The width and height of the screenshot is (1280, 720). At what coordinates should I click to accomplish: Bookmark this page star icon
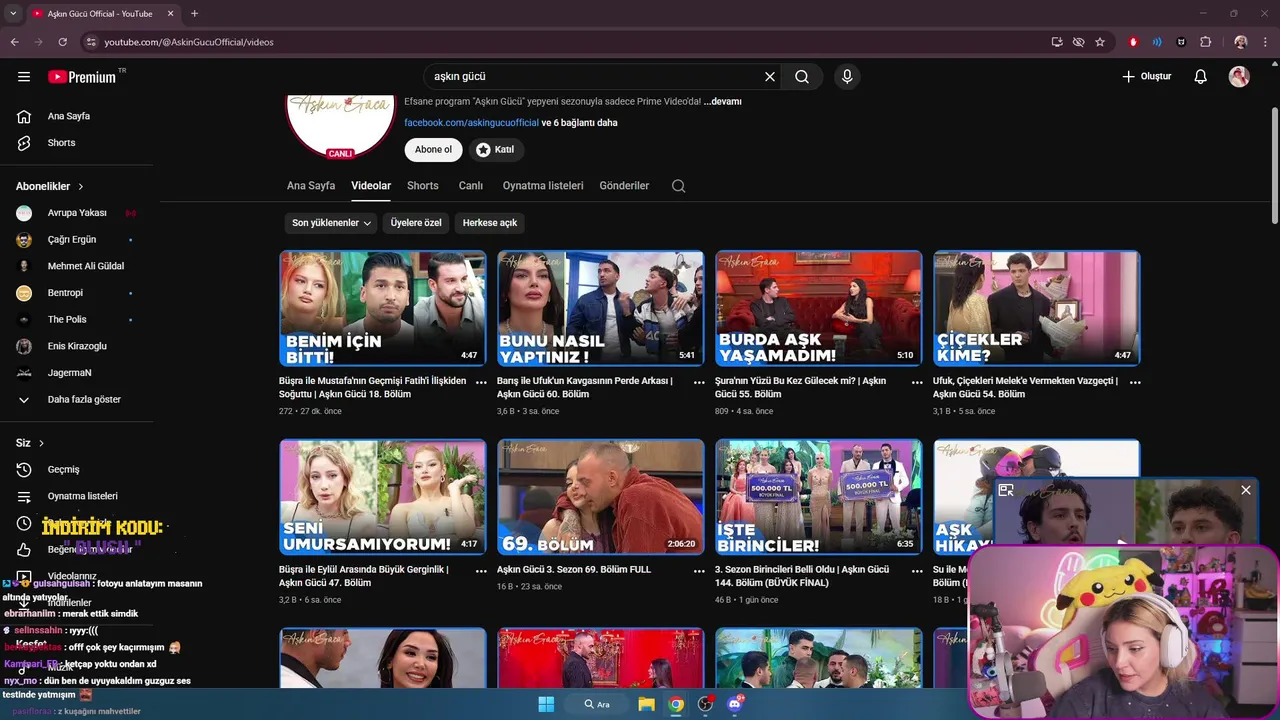point(1100,42)
